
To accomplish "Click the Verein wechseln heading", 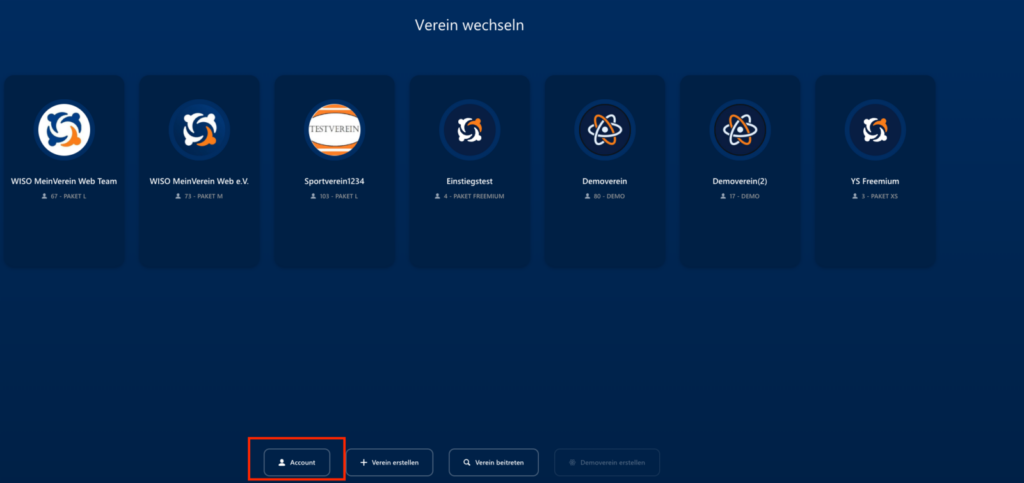I will (x=470, y=25).
